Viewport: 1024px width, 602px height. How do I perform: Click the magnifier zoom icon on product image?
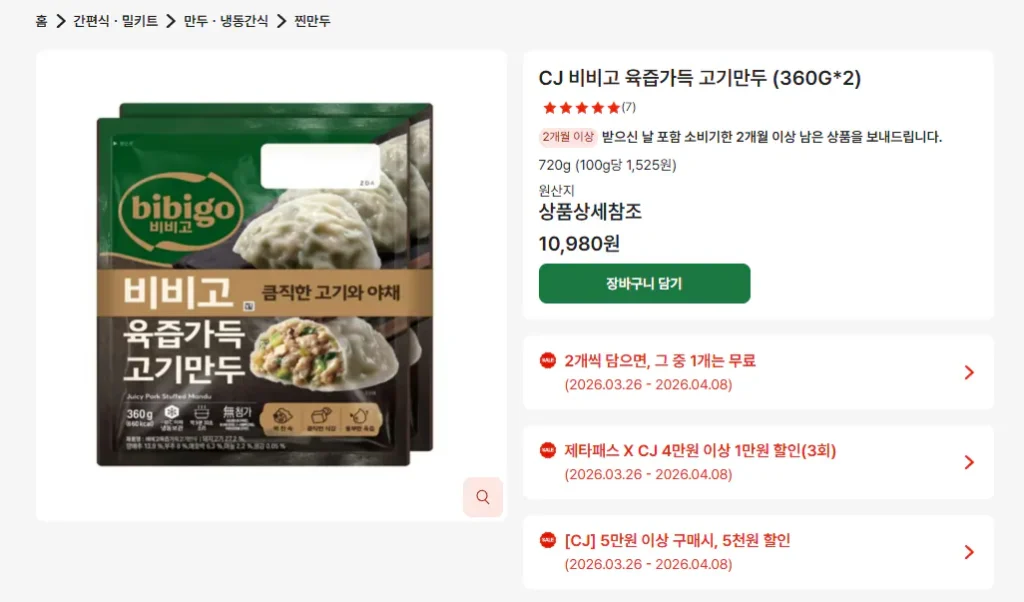[483, 497]
